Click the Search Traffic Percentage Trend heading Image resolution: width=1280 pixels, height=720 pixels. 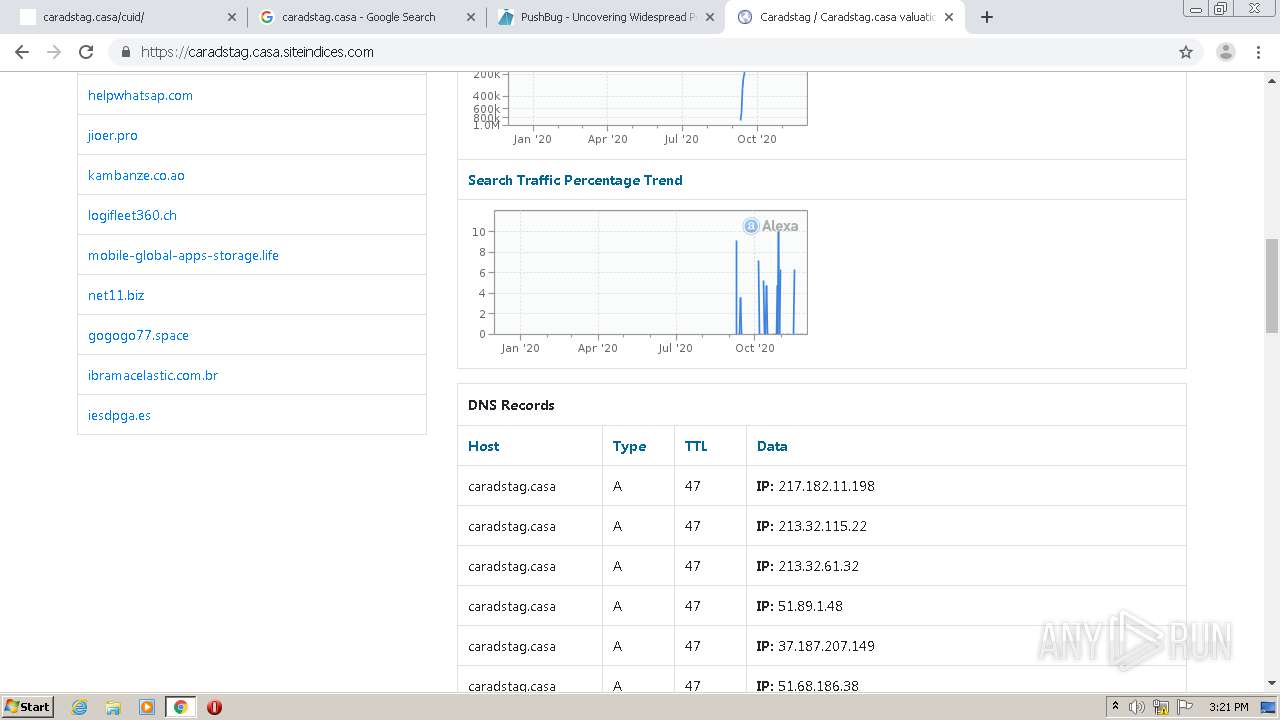tap(575, 180)
